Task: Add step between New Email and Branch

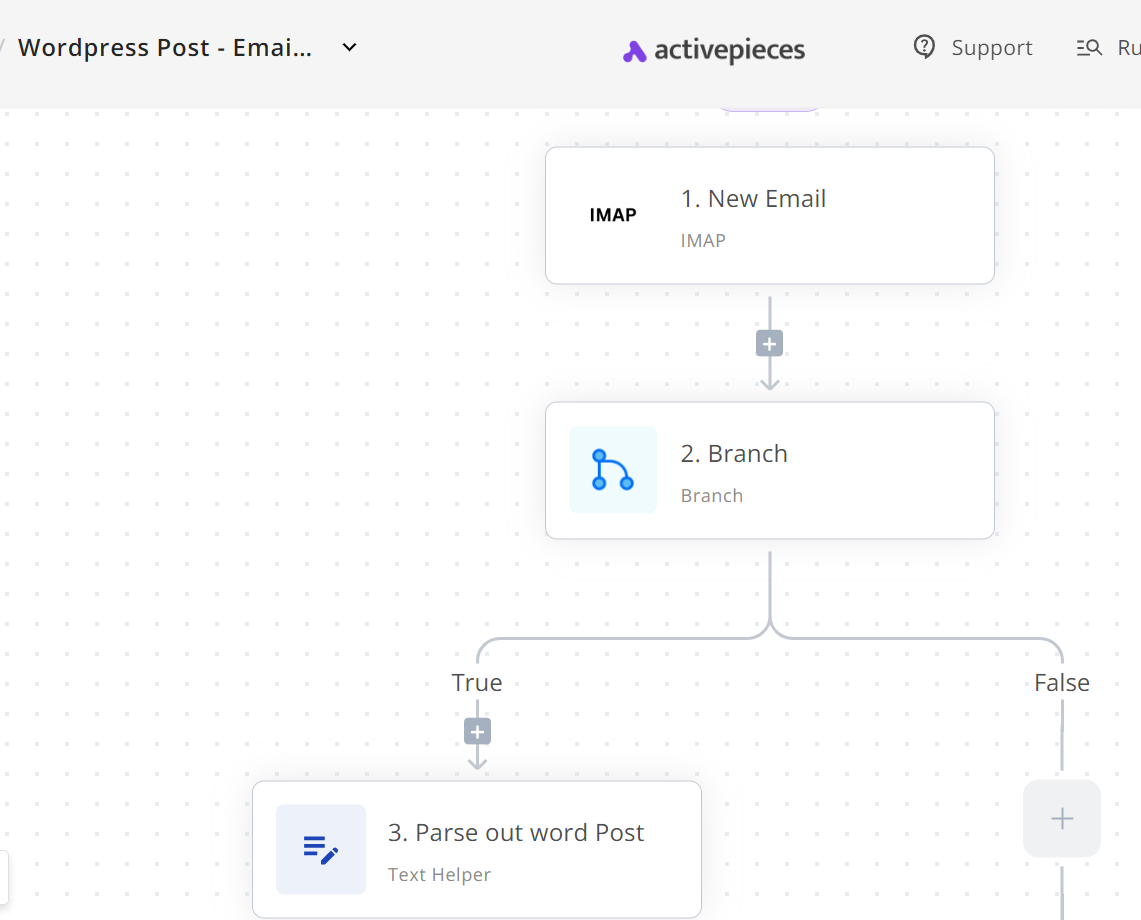Action: point(769,344)
